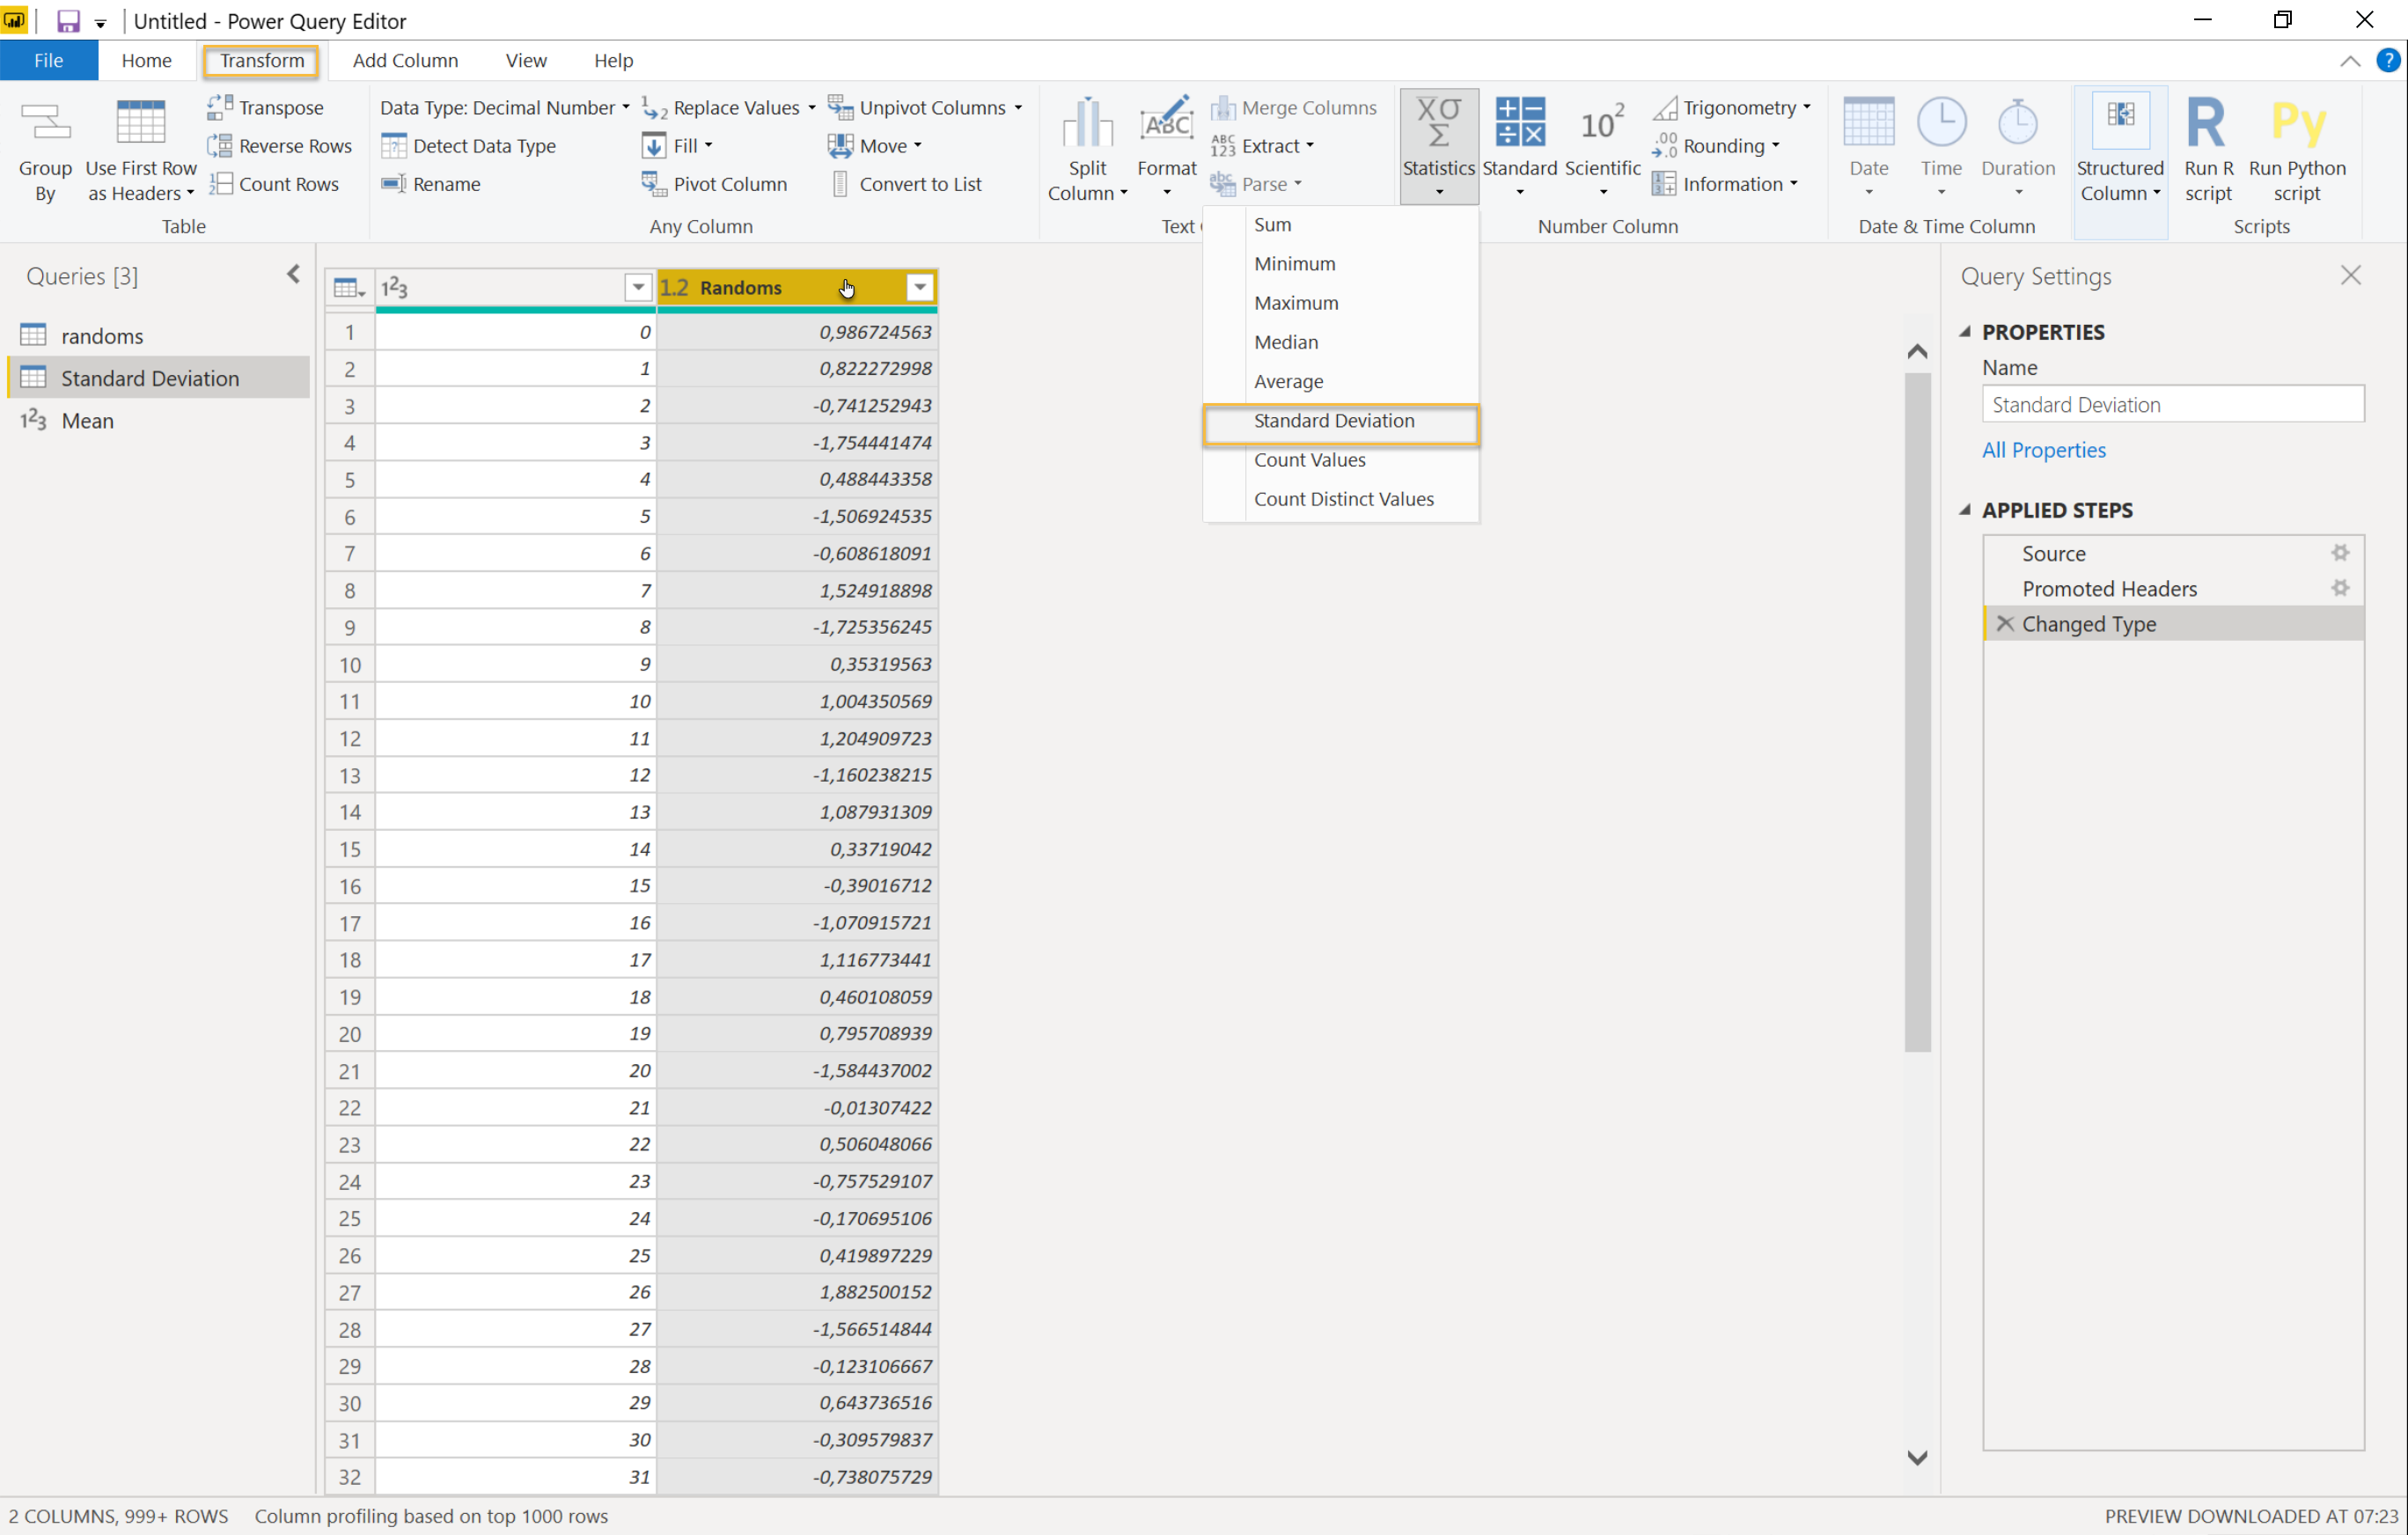The image size is (2408, 1535).
Task: Click the Merge Columns button
Action: 1293,107
